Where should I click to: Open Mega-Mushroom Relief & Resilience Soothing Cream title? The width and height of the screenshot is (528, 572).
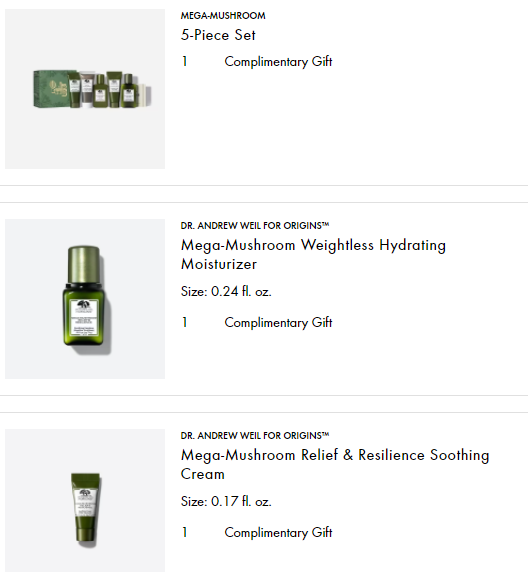tap(335, 464)
